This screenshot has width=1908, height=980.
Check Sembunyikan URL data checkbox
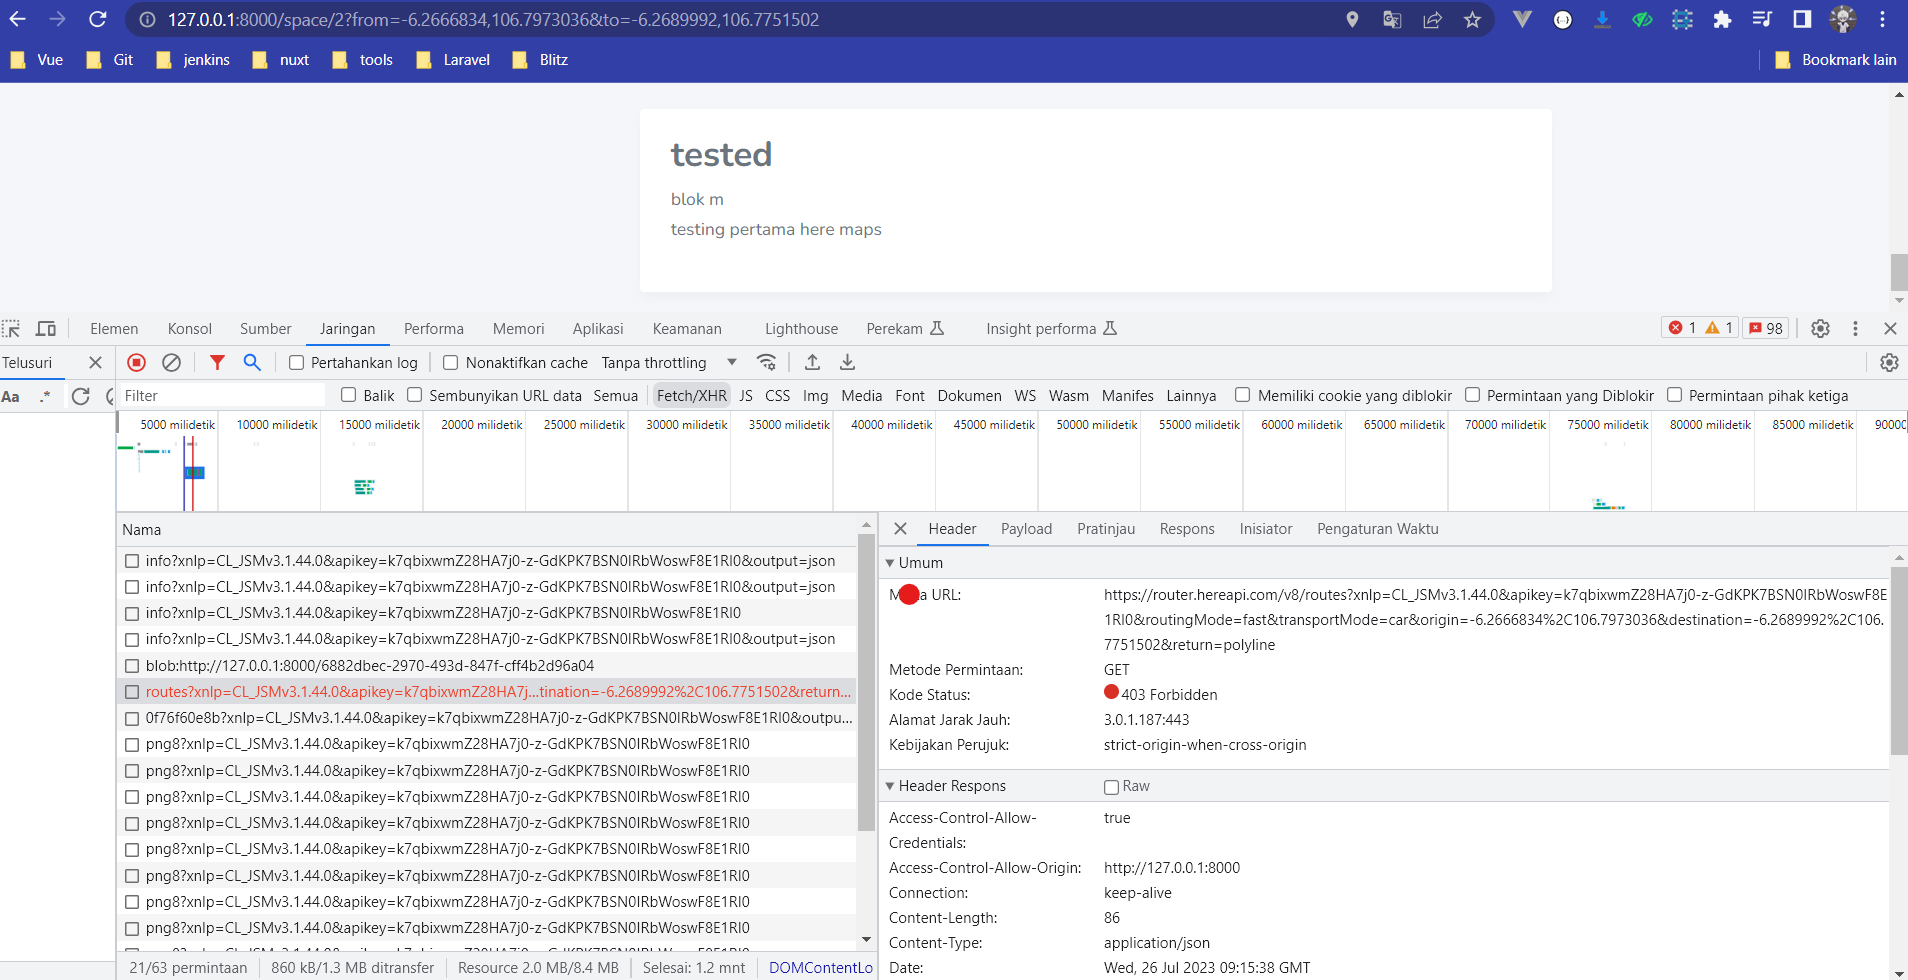click(x=414, y=395)
